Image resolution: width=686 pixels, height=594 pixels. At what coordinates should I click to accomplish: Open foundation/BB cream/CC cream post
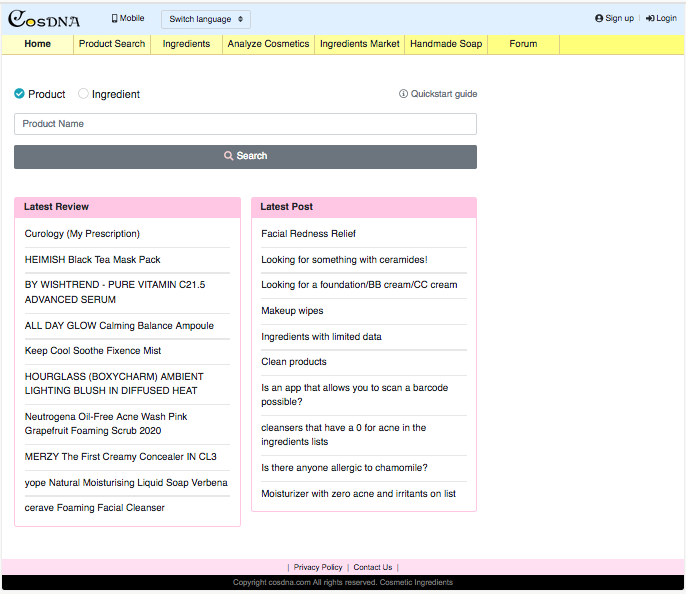coord(359,284)
